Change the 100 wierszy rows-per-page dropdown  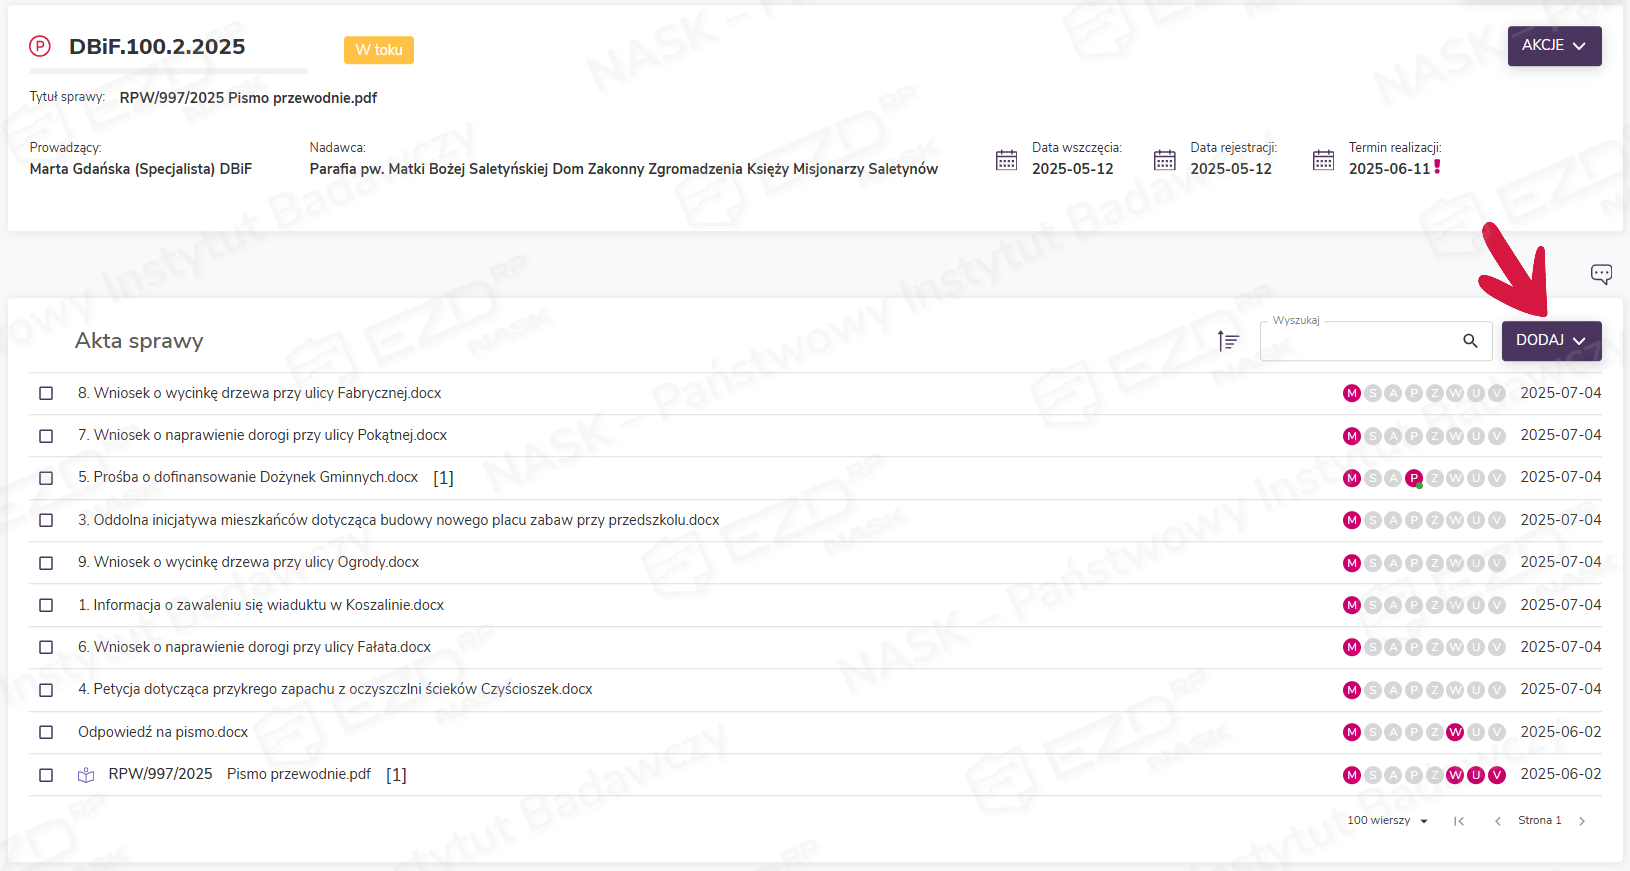[1387, 821]
